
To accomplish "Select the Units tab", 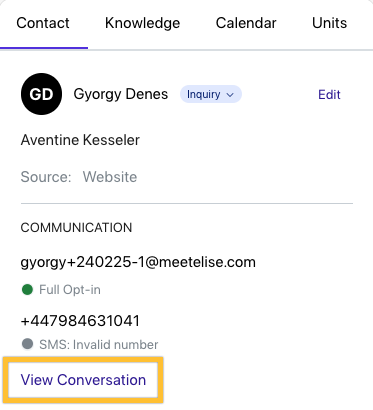I will point(329,23).
